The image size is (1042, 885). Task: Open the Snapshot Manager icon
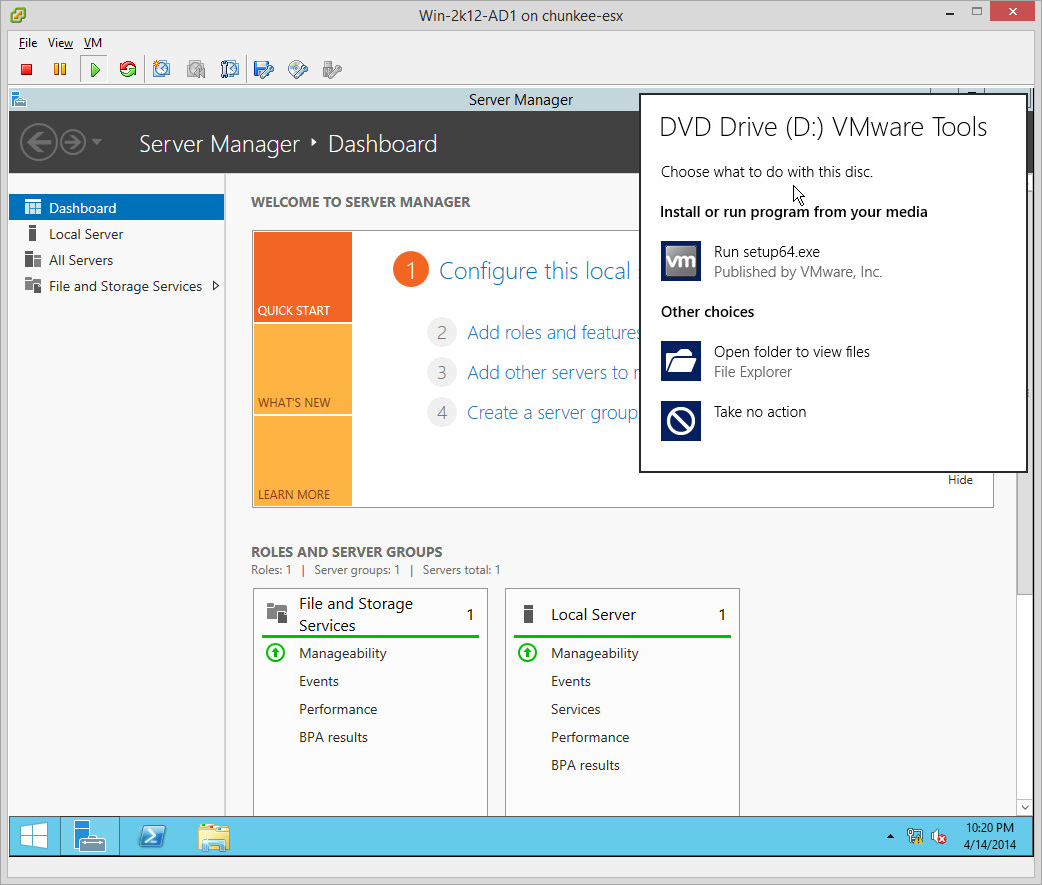tap(230, 69)
